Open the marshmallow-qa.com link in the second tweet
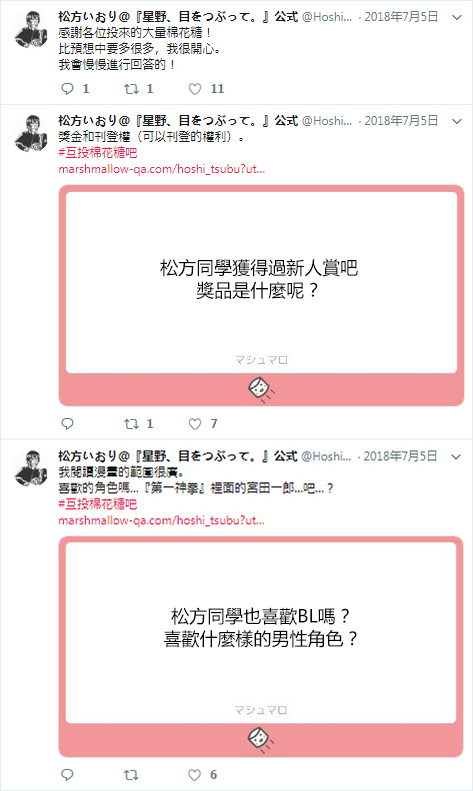This screenshot has height=791, width=473. [161, 169]
